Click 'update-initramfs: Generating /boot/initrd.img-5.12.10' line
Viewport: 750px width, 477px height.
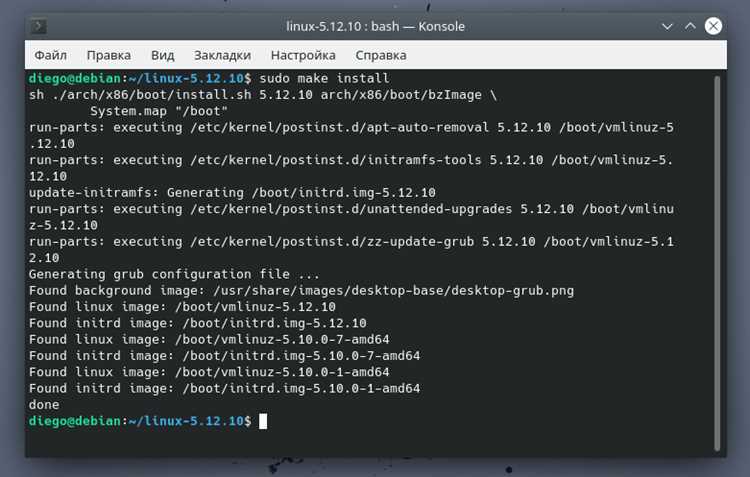[x=232, y=192]
